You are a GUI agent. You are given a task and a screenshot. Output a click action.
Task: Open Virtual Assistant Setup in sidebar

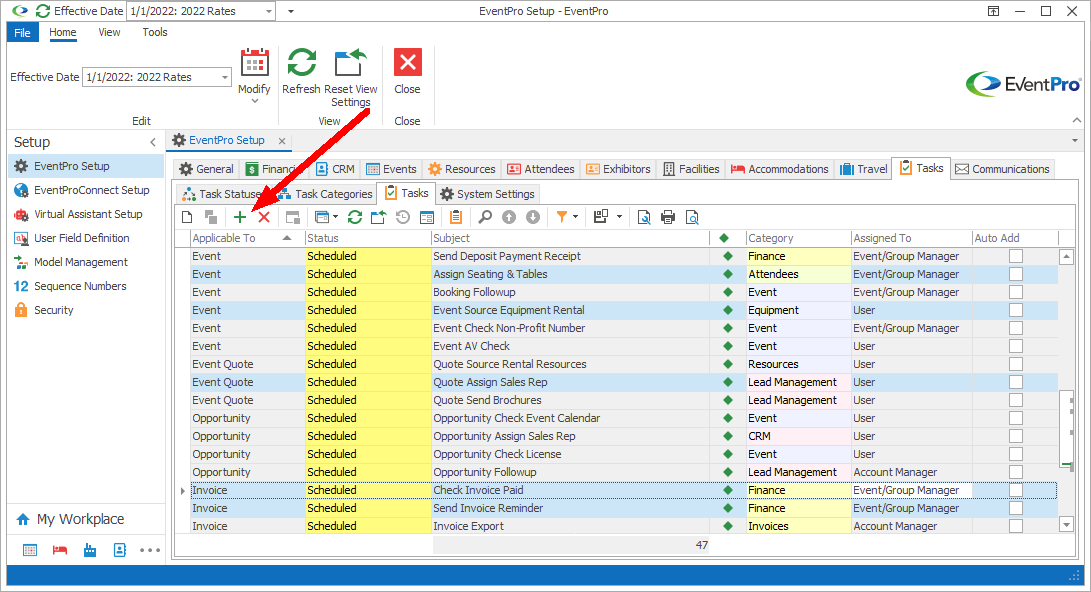[86, 214]
